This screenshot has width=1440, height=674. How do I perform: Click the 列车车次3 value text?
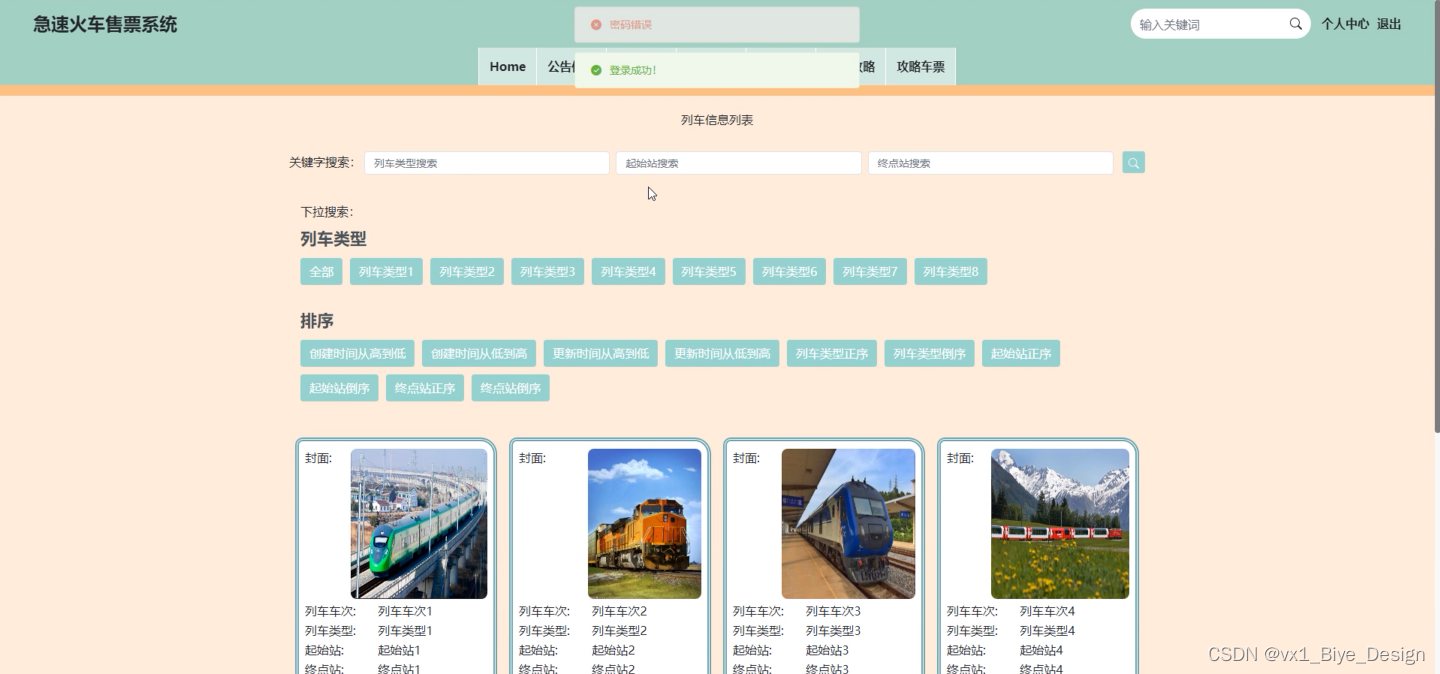[833, 611]
